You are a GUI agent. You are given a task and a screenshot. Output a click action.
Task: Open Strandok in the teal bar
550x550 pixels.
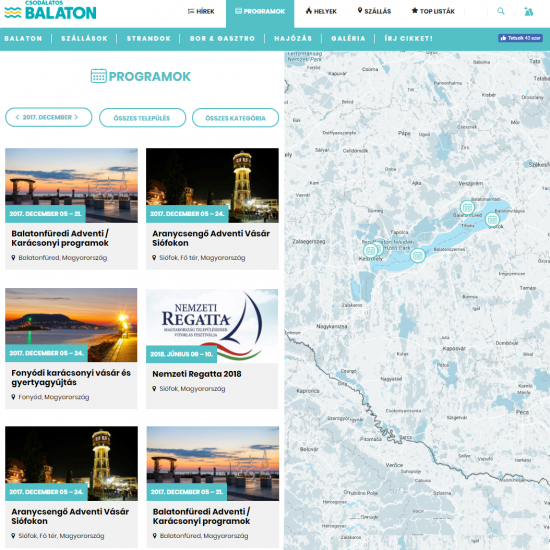click(x=149, y=39)
